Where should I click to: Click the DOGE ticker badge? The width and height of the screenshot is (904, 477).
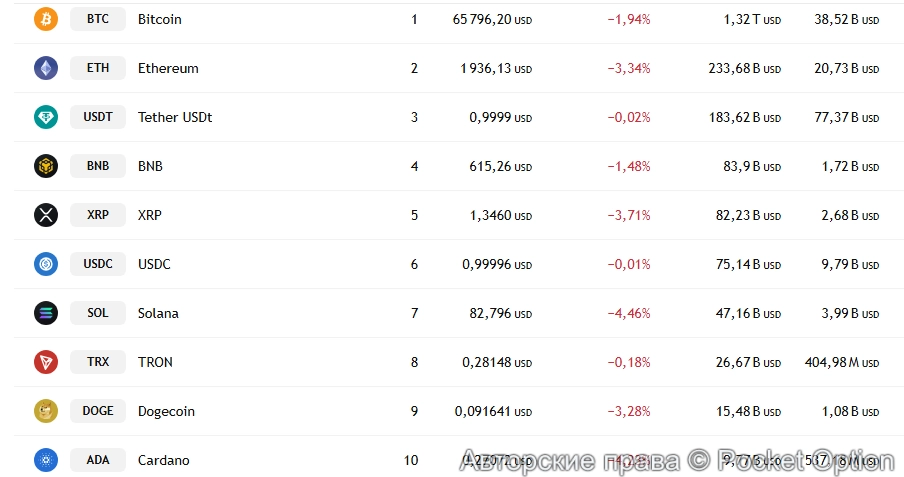coord(98,411)
